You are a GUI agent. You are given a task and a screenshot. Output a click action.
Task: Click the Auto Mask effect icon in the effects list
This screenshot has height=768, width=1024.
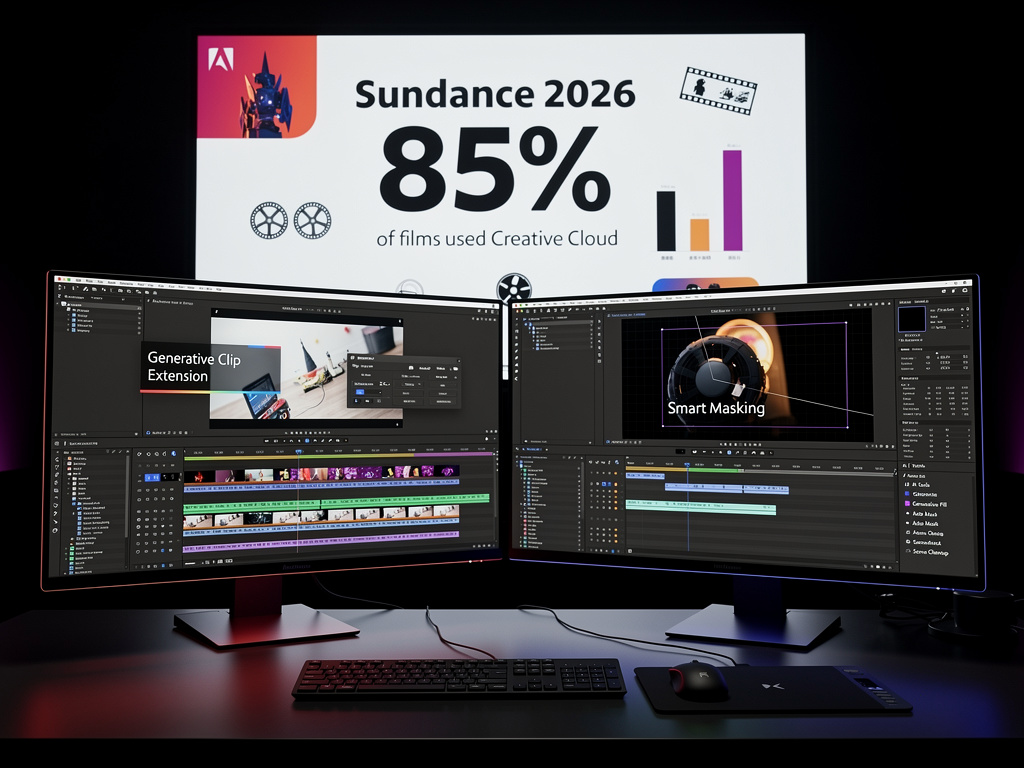[907, 515]
